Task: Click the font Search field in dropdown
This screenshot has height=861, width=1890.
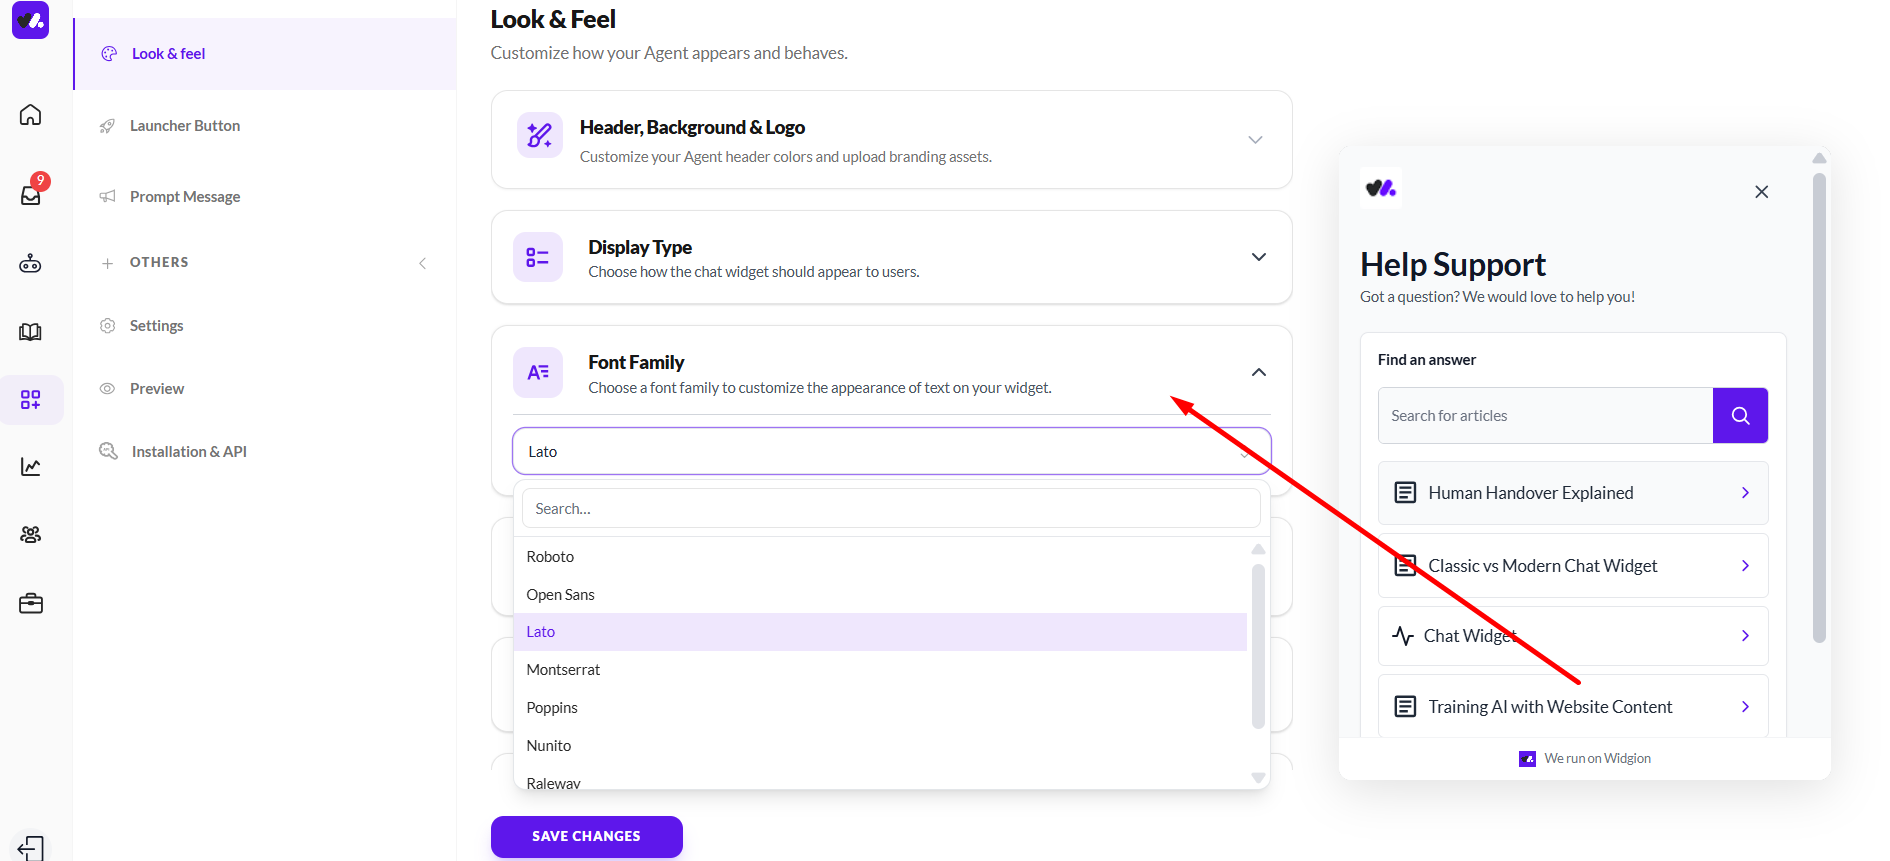Action: (890, 509)
